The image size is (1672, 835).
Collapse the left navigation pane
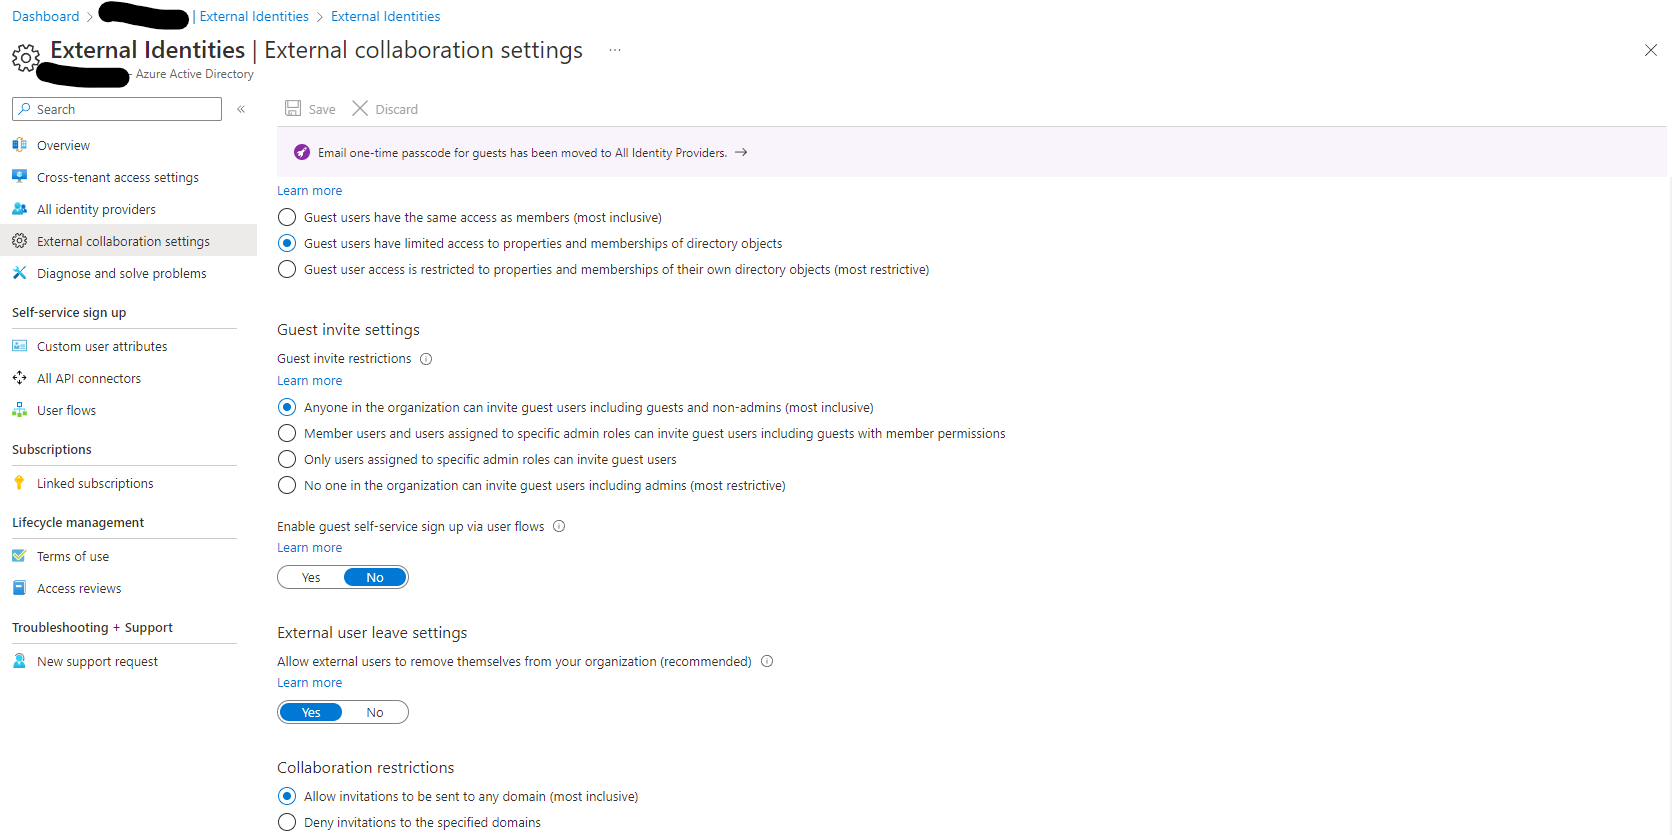click(x=241, y=109)
